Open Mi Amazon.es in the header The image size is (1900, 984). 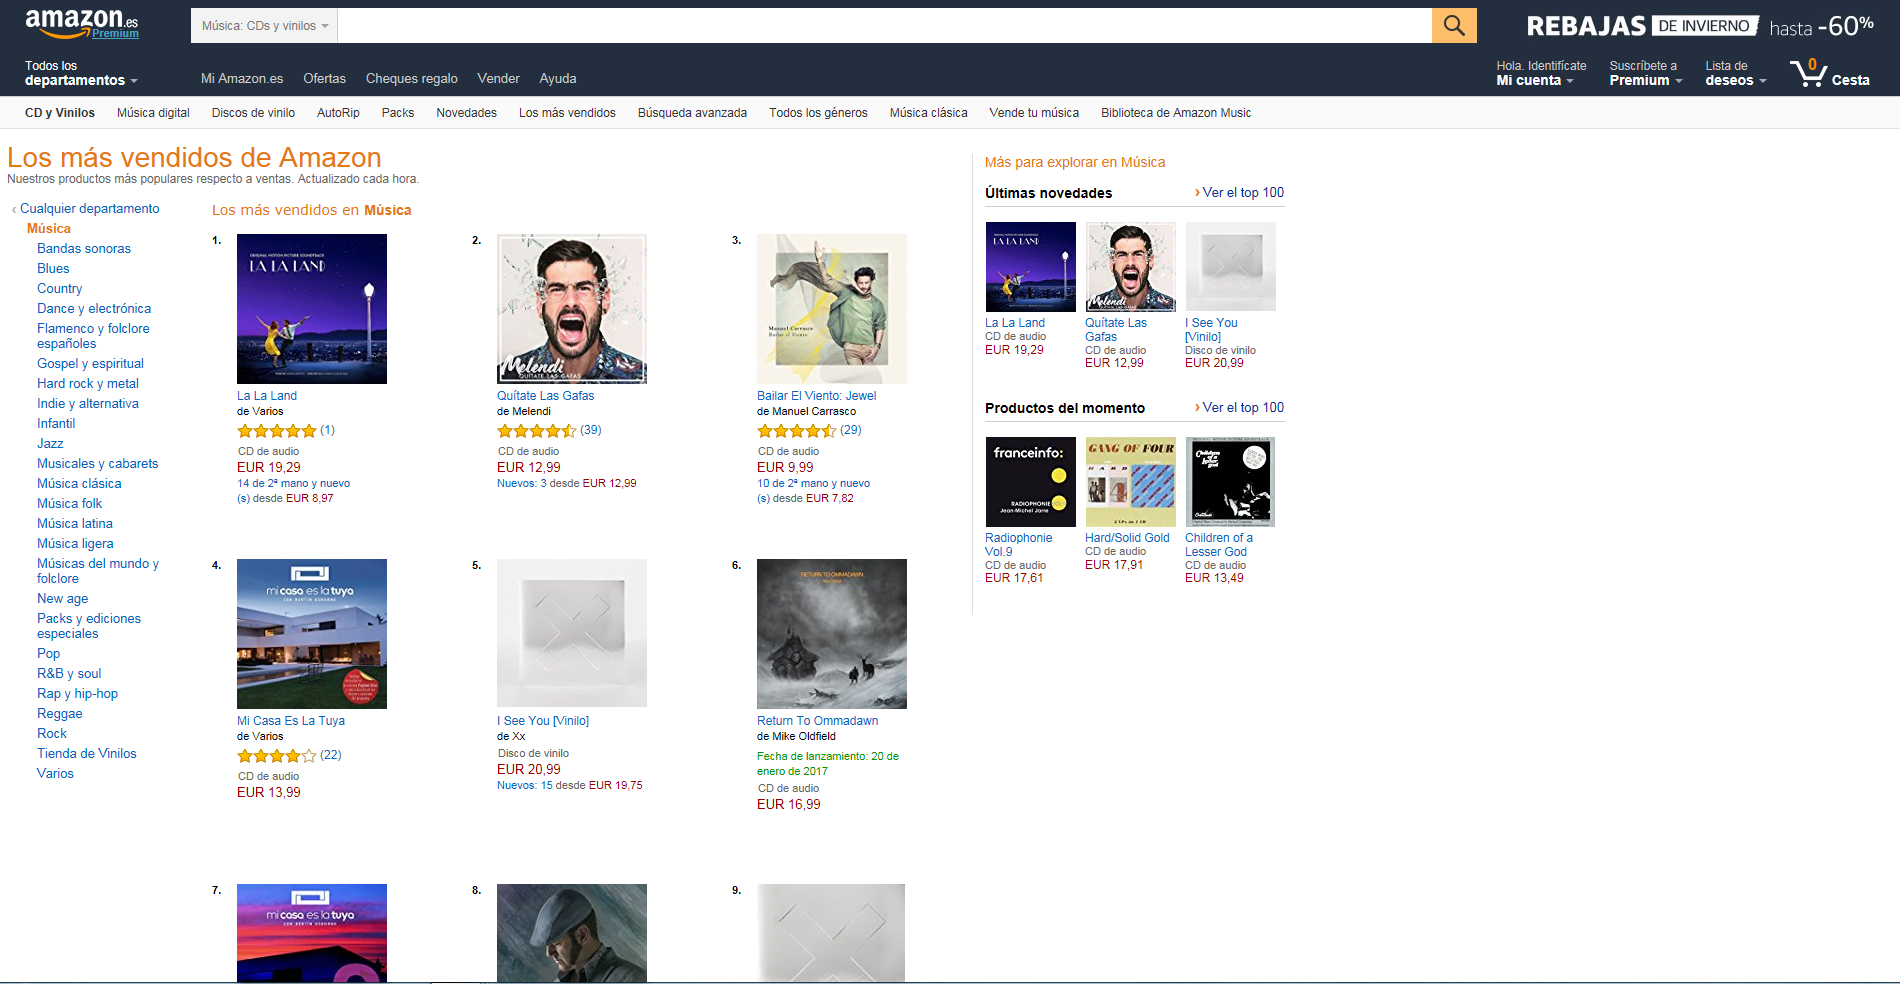(x=242, y=79)
